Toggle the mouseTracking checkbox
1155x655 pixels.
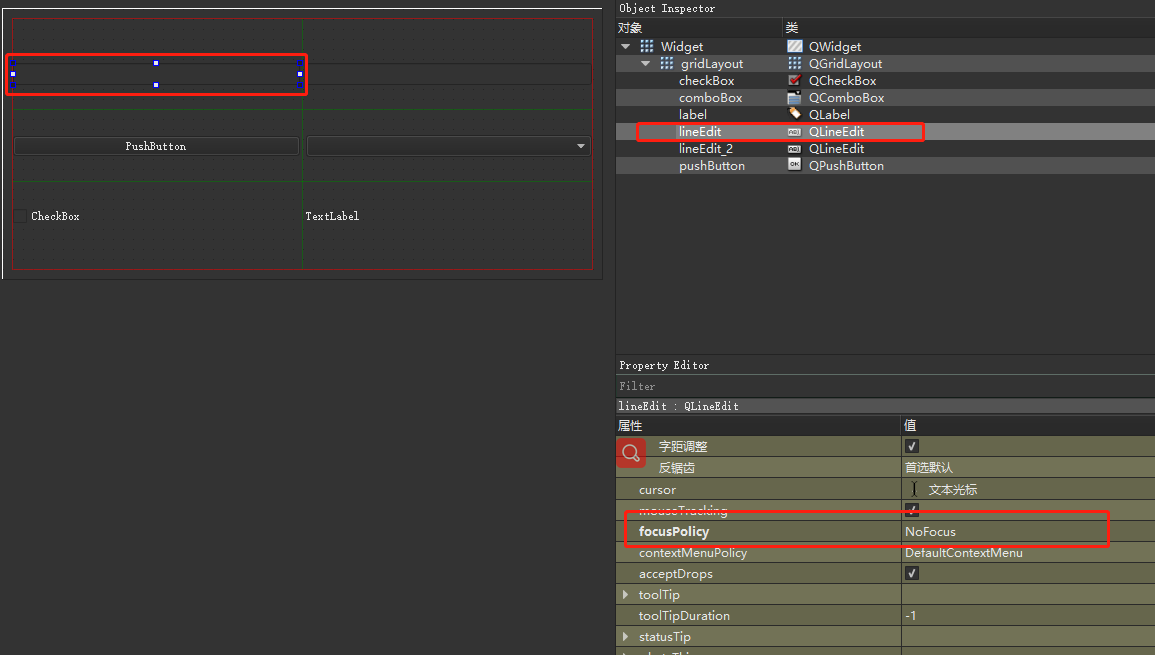[x=911, y=510]
